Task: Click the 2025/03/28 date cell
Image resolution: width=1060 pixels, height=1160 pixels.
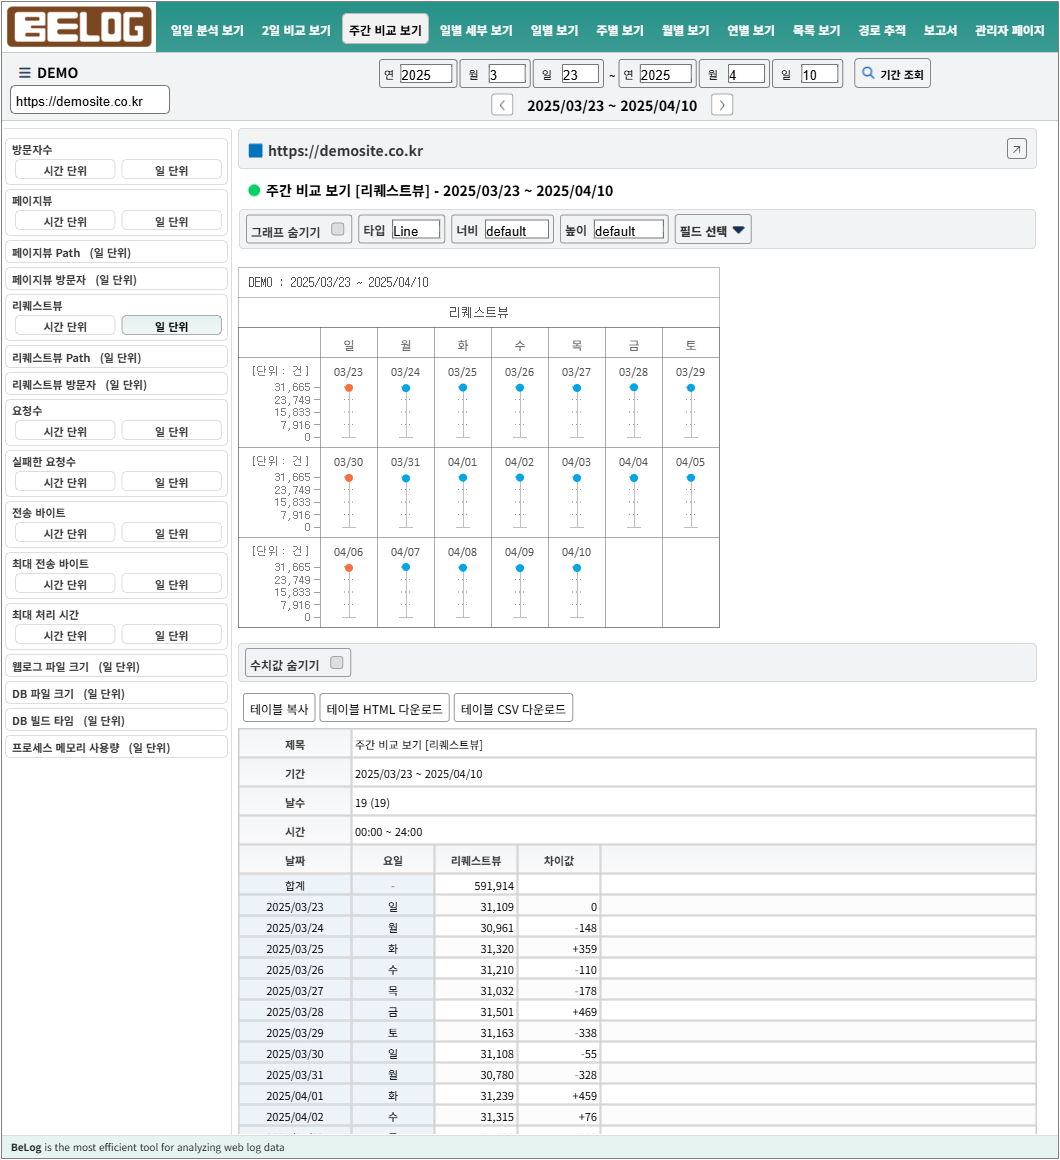Action: 294,1012
